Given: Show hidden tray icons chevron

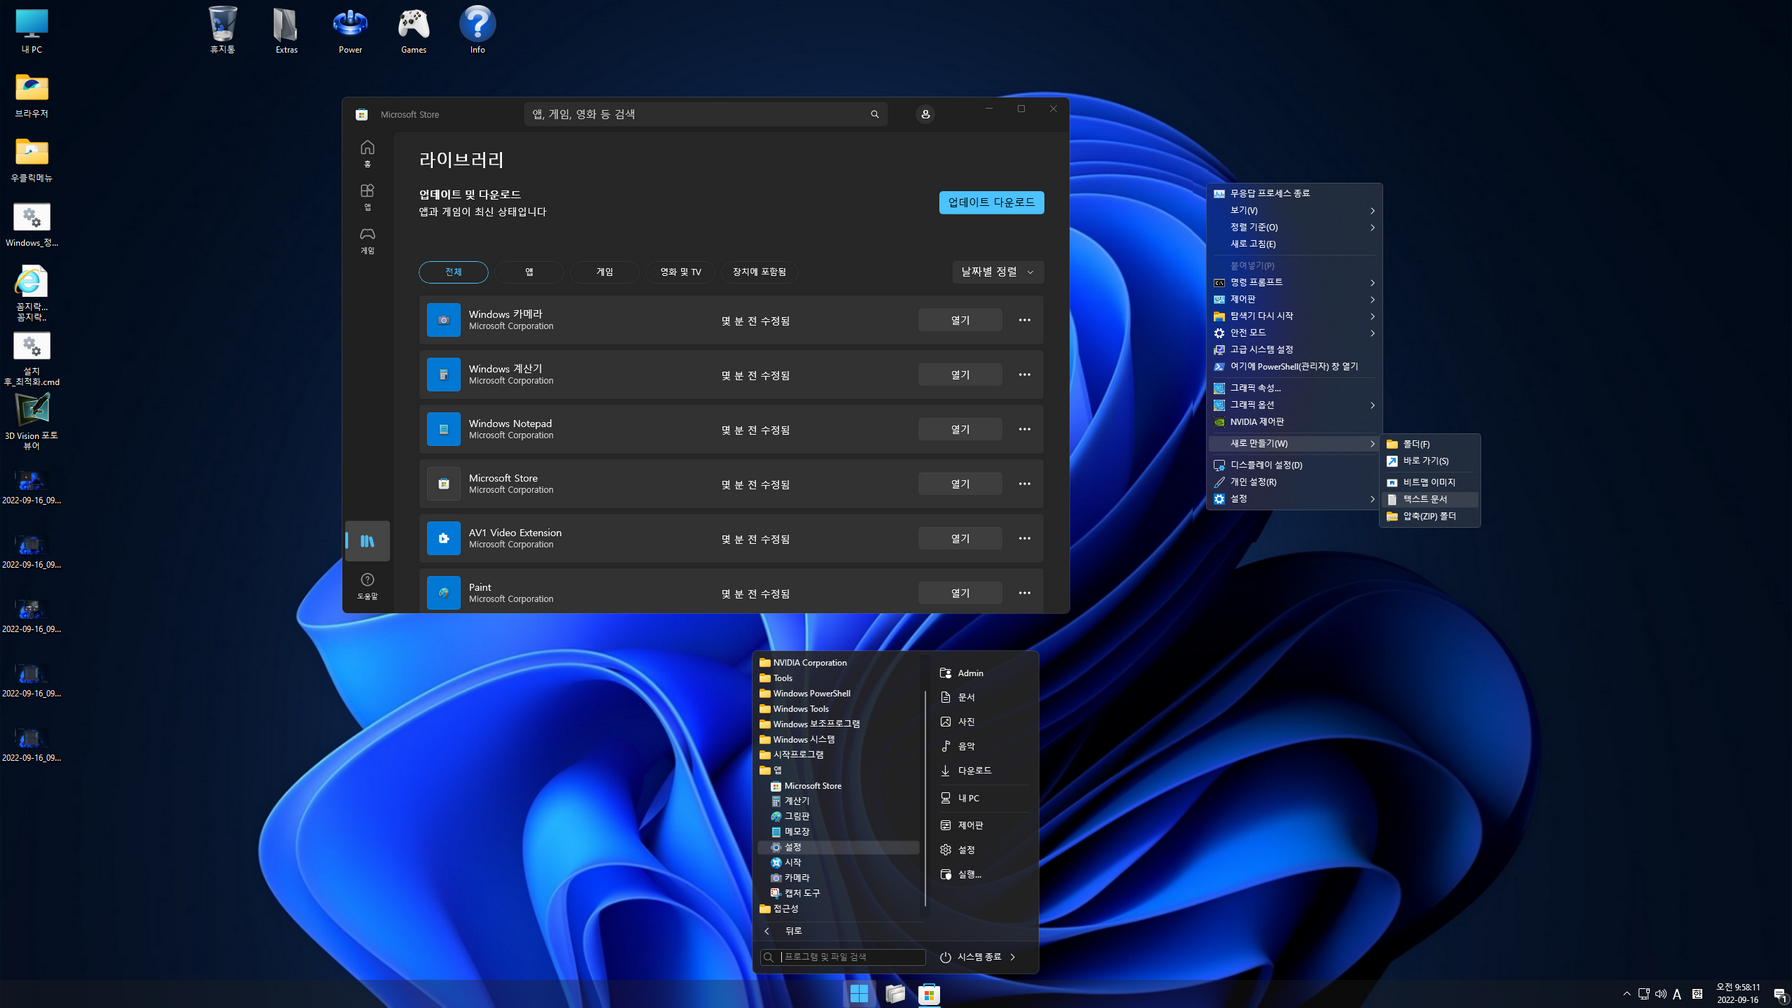Looking at the screenshot, I should point(1626,994).
